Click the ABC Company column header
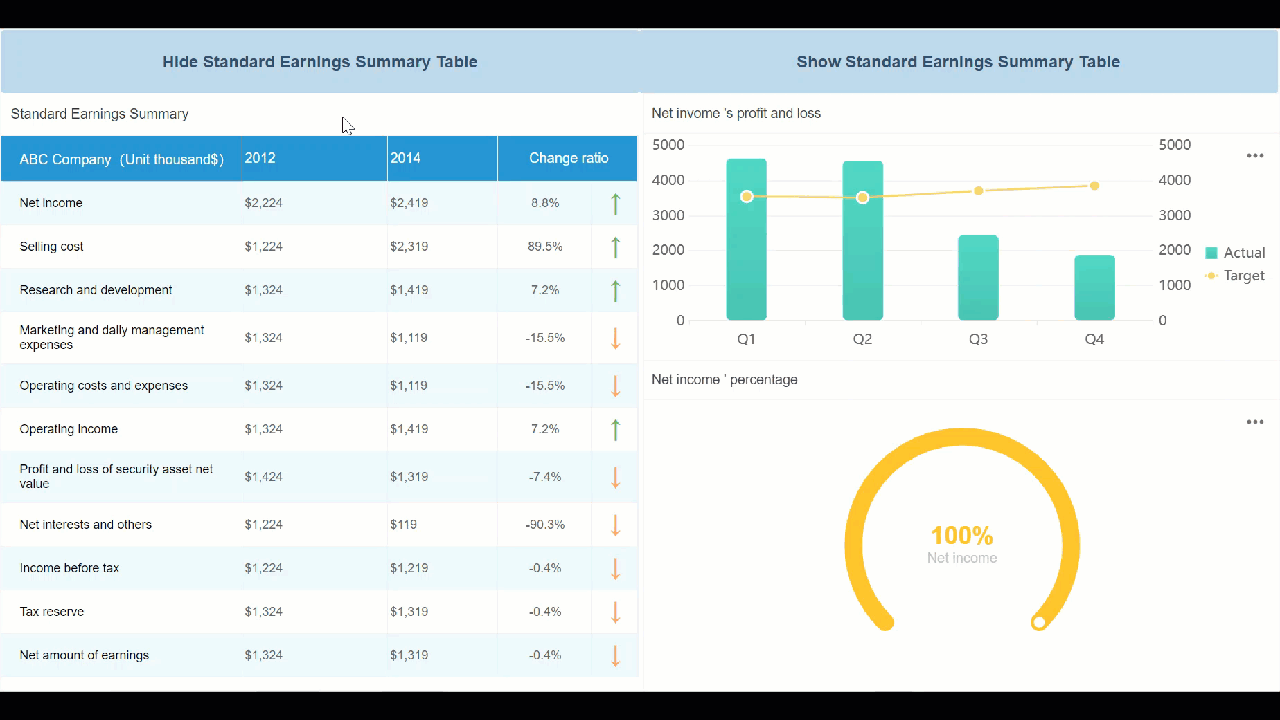 click(x=122, y=159)
